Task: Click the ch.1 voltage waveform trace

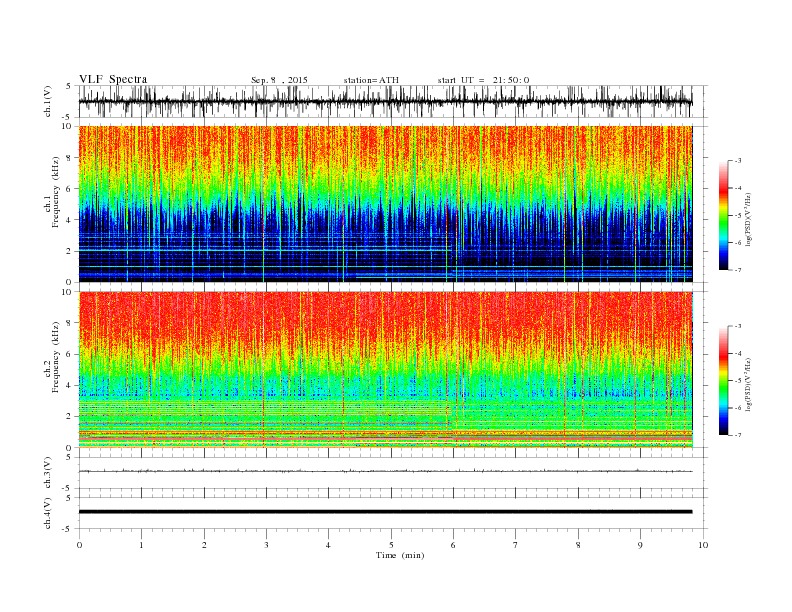Action: pos(385,102)
